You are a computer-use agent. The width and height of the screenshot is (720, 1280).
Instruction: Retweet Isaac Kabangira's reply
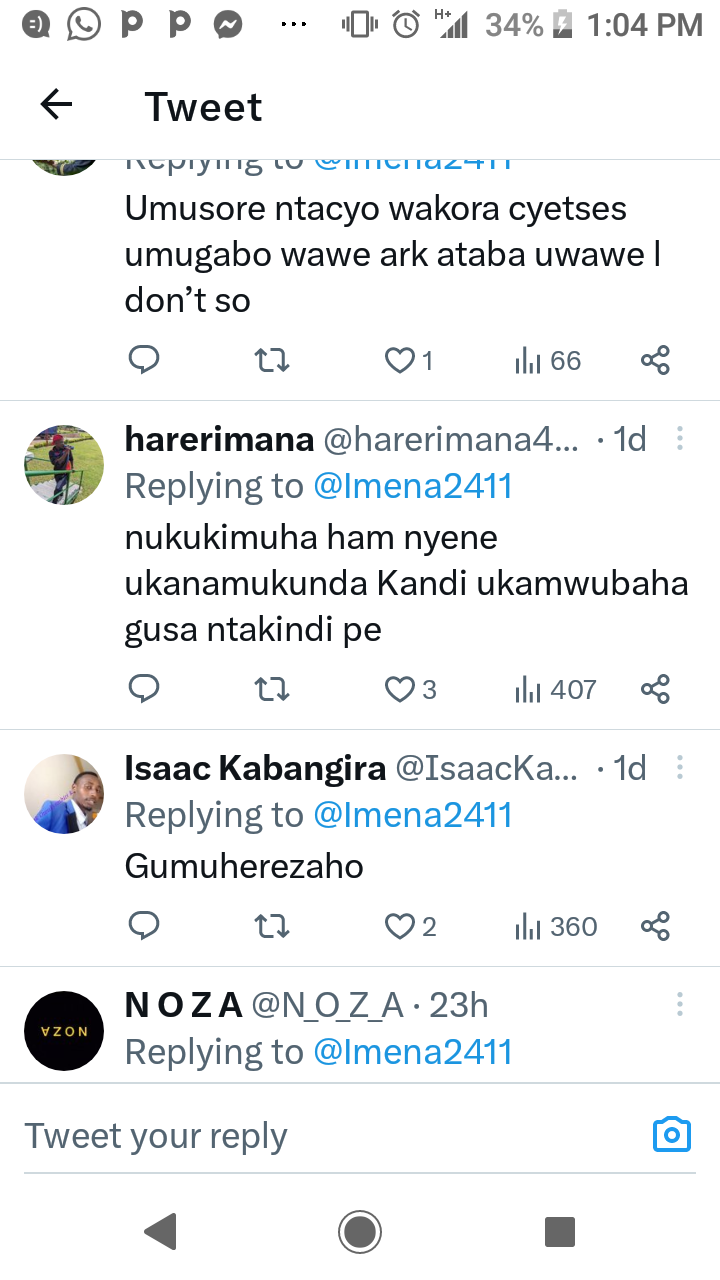pos(272,927)
